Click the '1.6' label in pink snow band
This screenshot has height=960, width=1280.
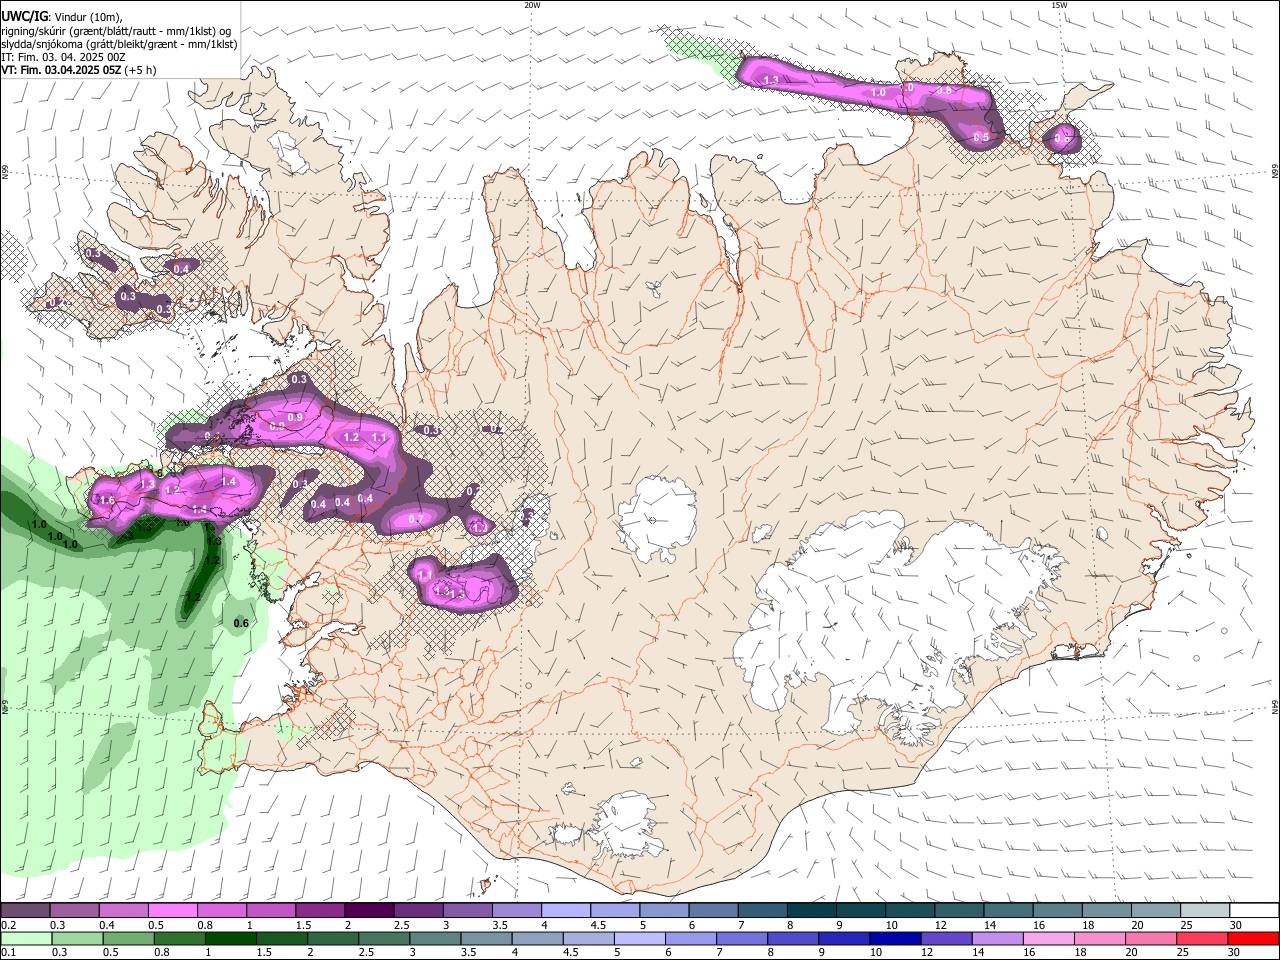[108, 500]
